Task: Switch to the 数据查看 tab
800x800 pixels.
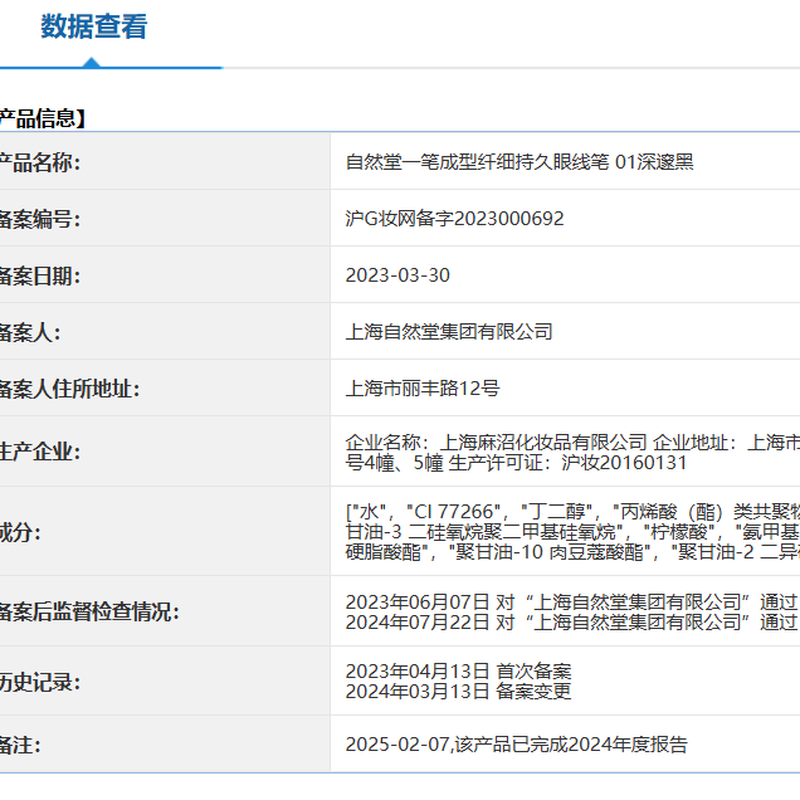Action: [94, 28]
